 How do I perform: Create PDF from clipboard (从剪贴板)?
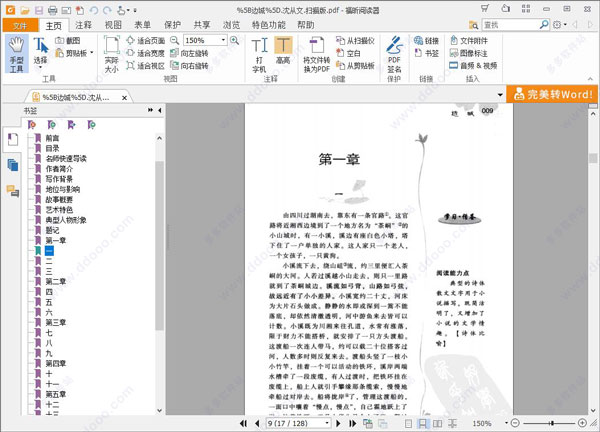coord(355,66)
